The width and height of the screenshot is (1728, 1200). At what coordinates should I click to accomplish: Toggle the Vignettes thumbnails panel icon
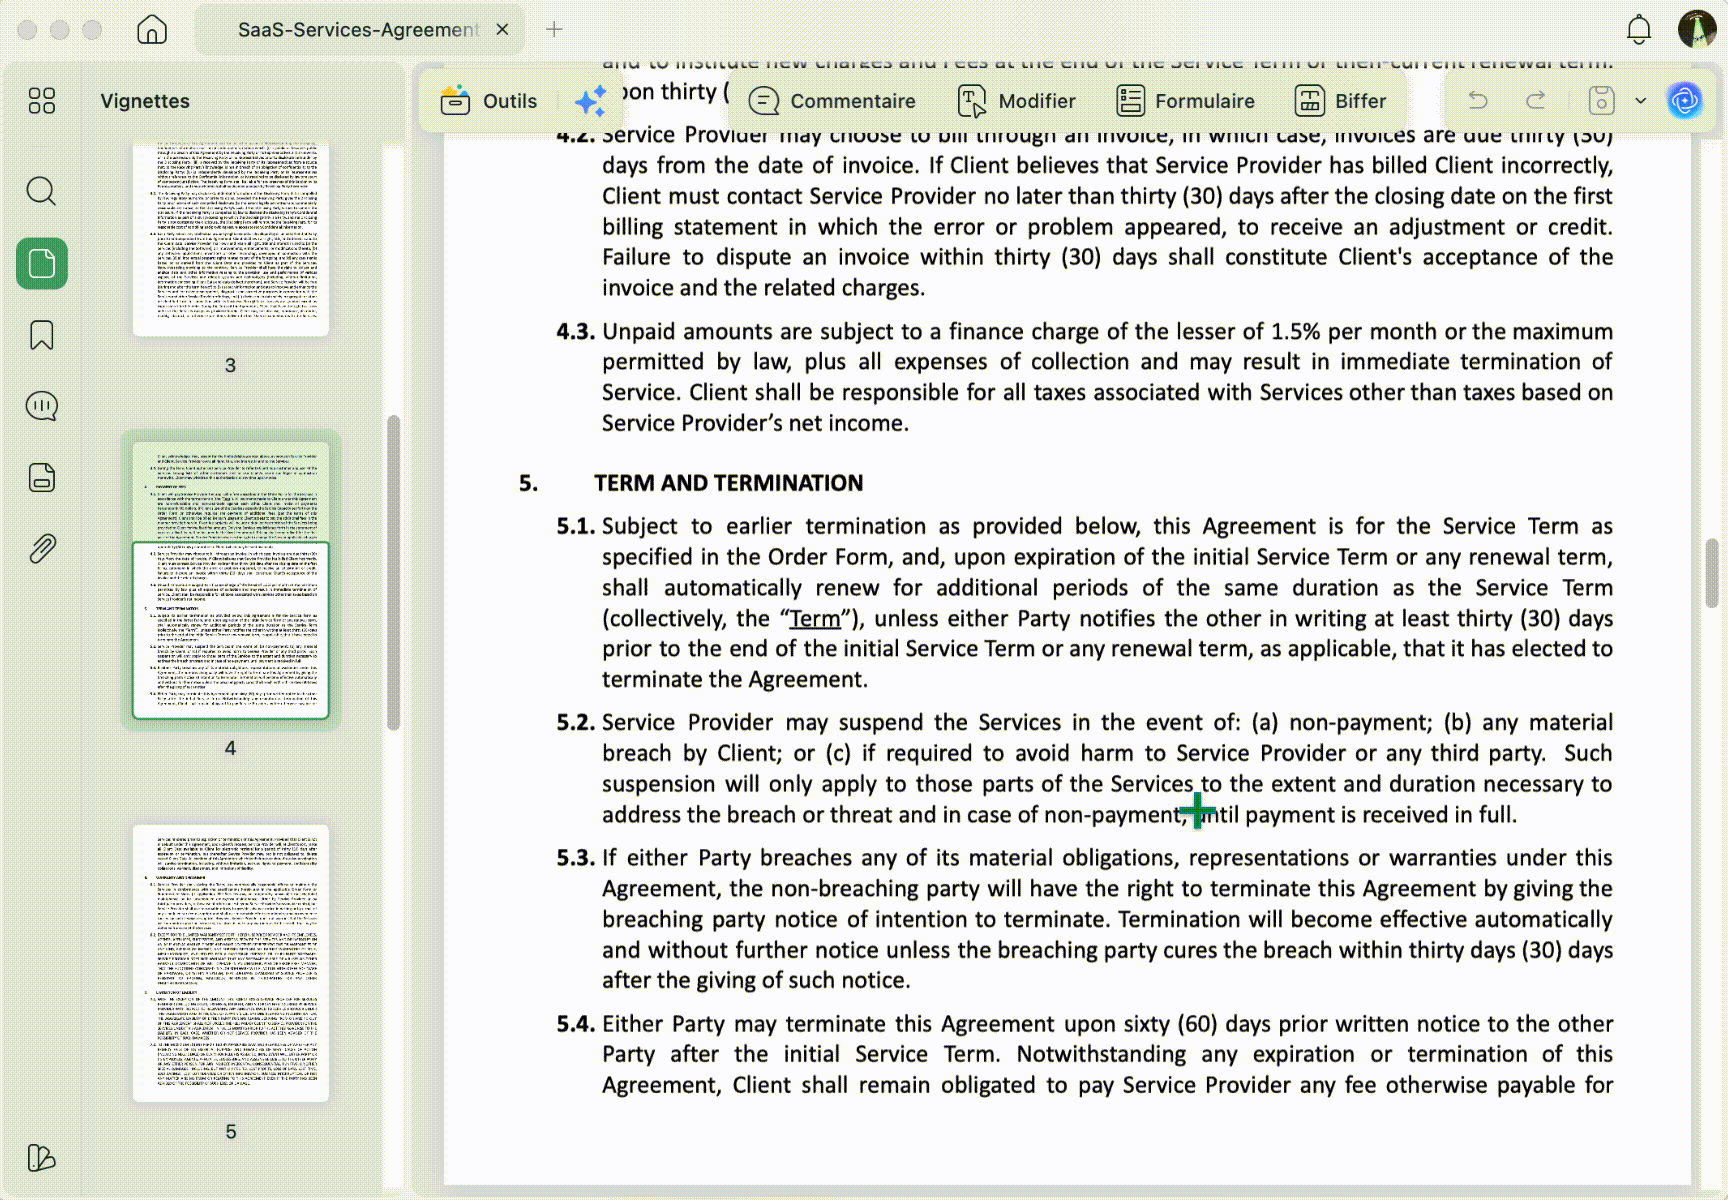42,264
